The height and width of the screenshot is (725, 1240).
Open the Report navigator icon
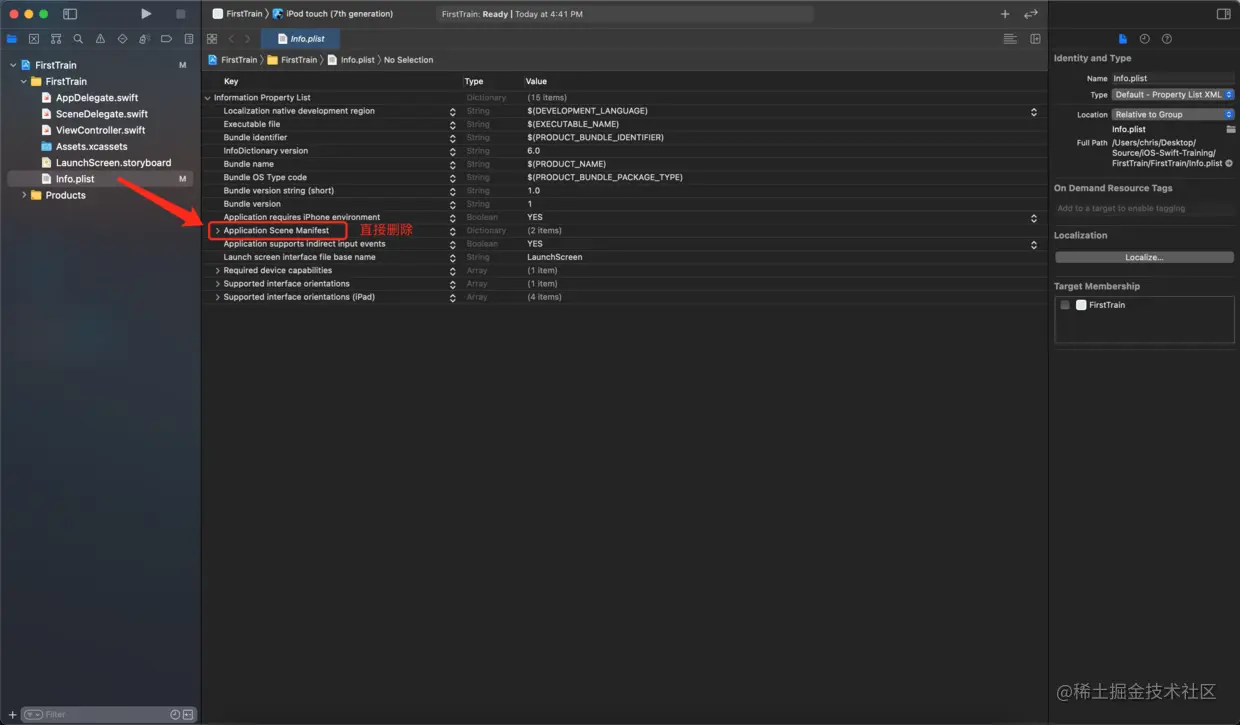188,38
